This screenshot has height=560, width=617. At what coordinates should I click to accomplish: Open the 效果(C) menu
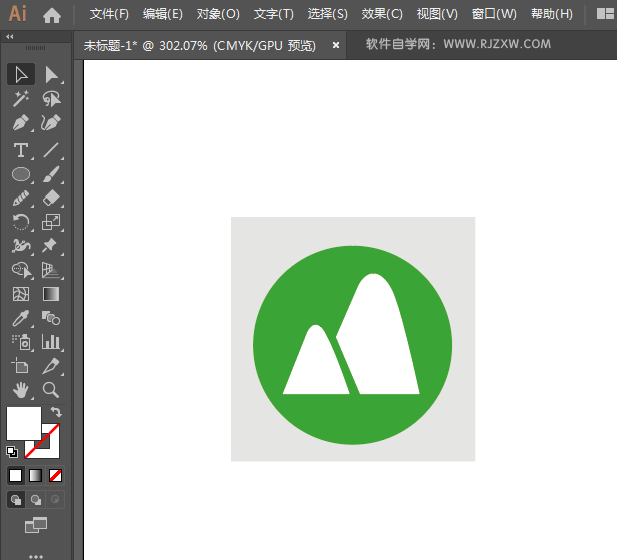tap(382, 14)
